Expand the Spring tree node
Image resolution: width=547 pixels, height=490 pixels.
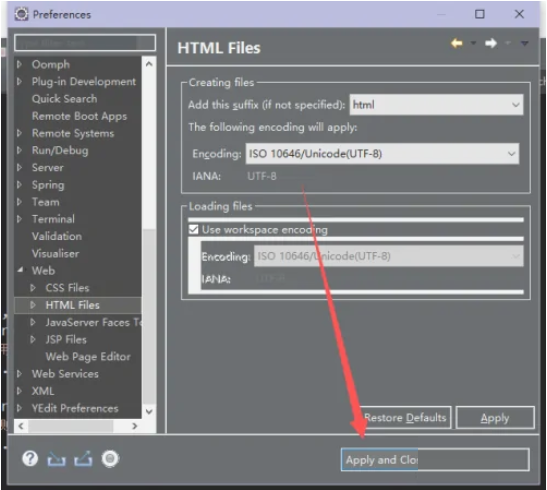point(20,184)
